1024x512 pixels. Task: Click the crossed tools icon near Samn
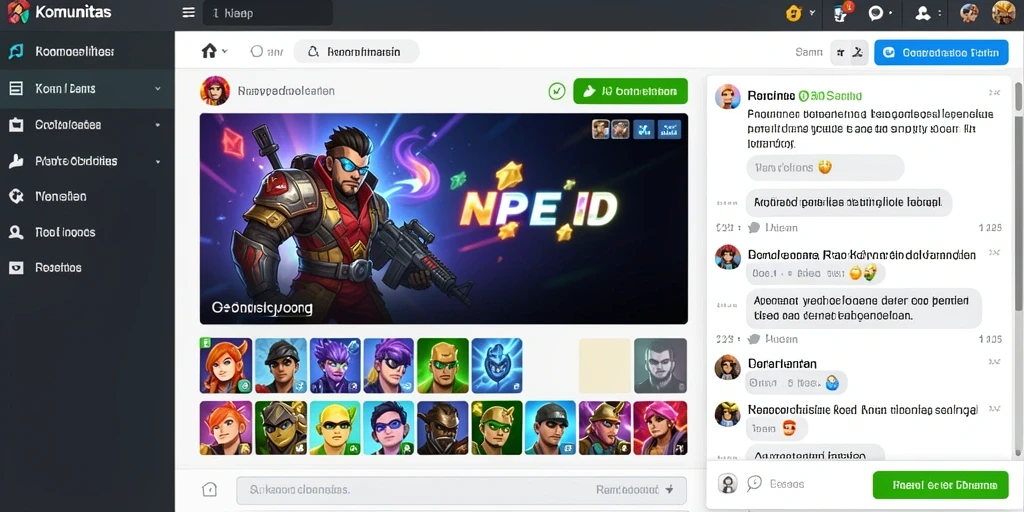pos(859,52)
